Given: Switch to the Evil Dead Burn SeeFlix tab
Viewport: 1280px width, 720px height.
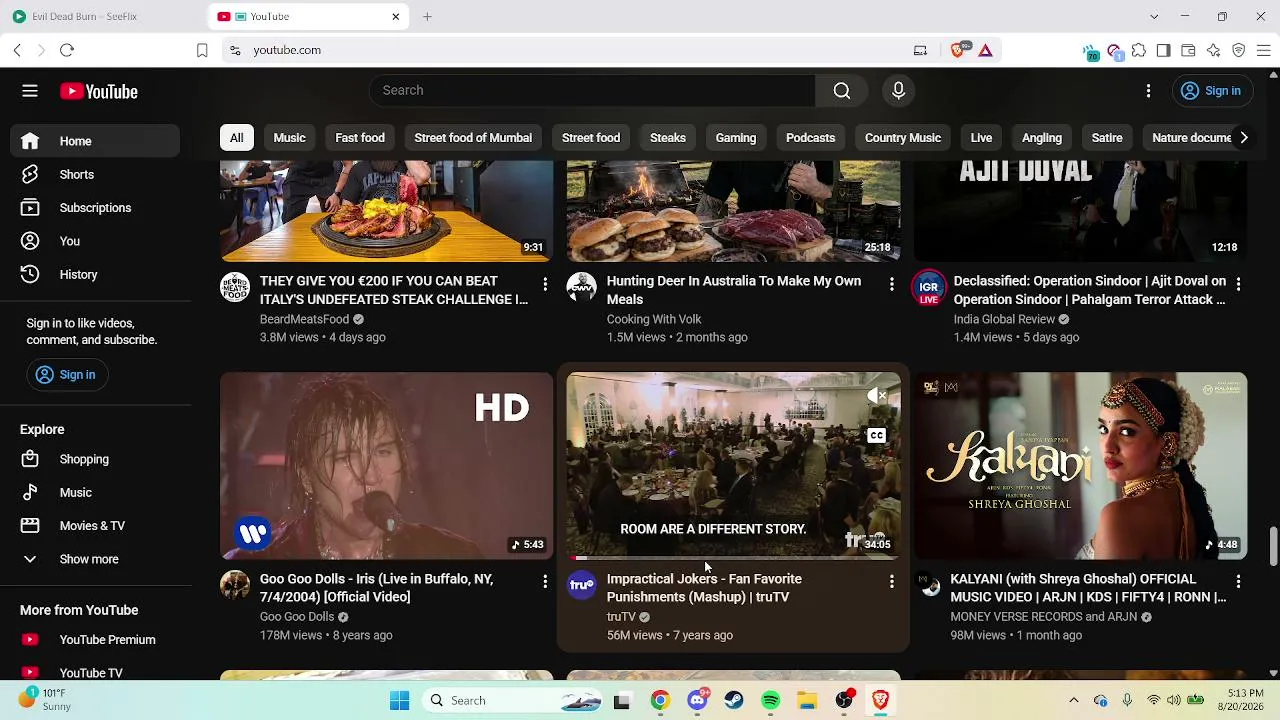Looking at the screenshot, I should coord(103,16).
